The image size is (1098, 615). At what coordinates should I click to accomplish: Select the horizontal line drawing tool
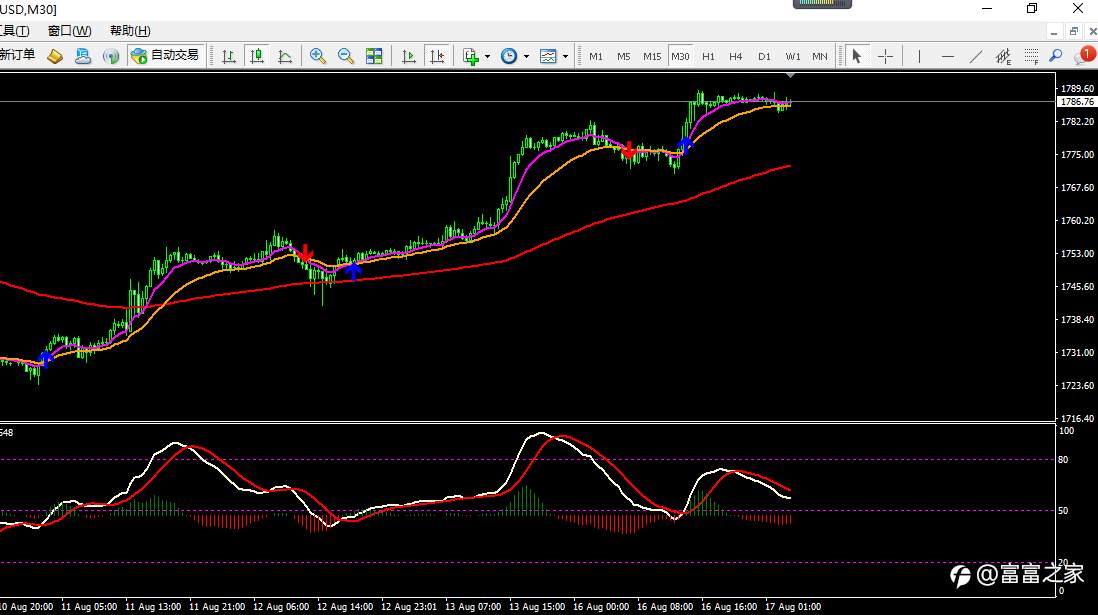[x=947, y=56]
